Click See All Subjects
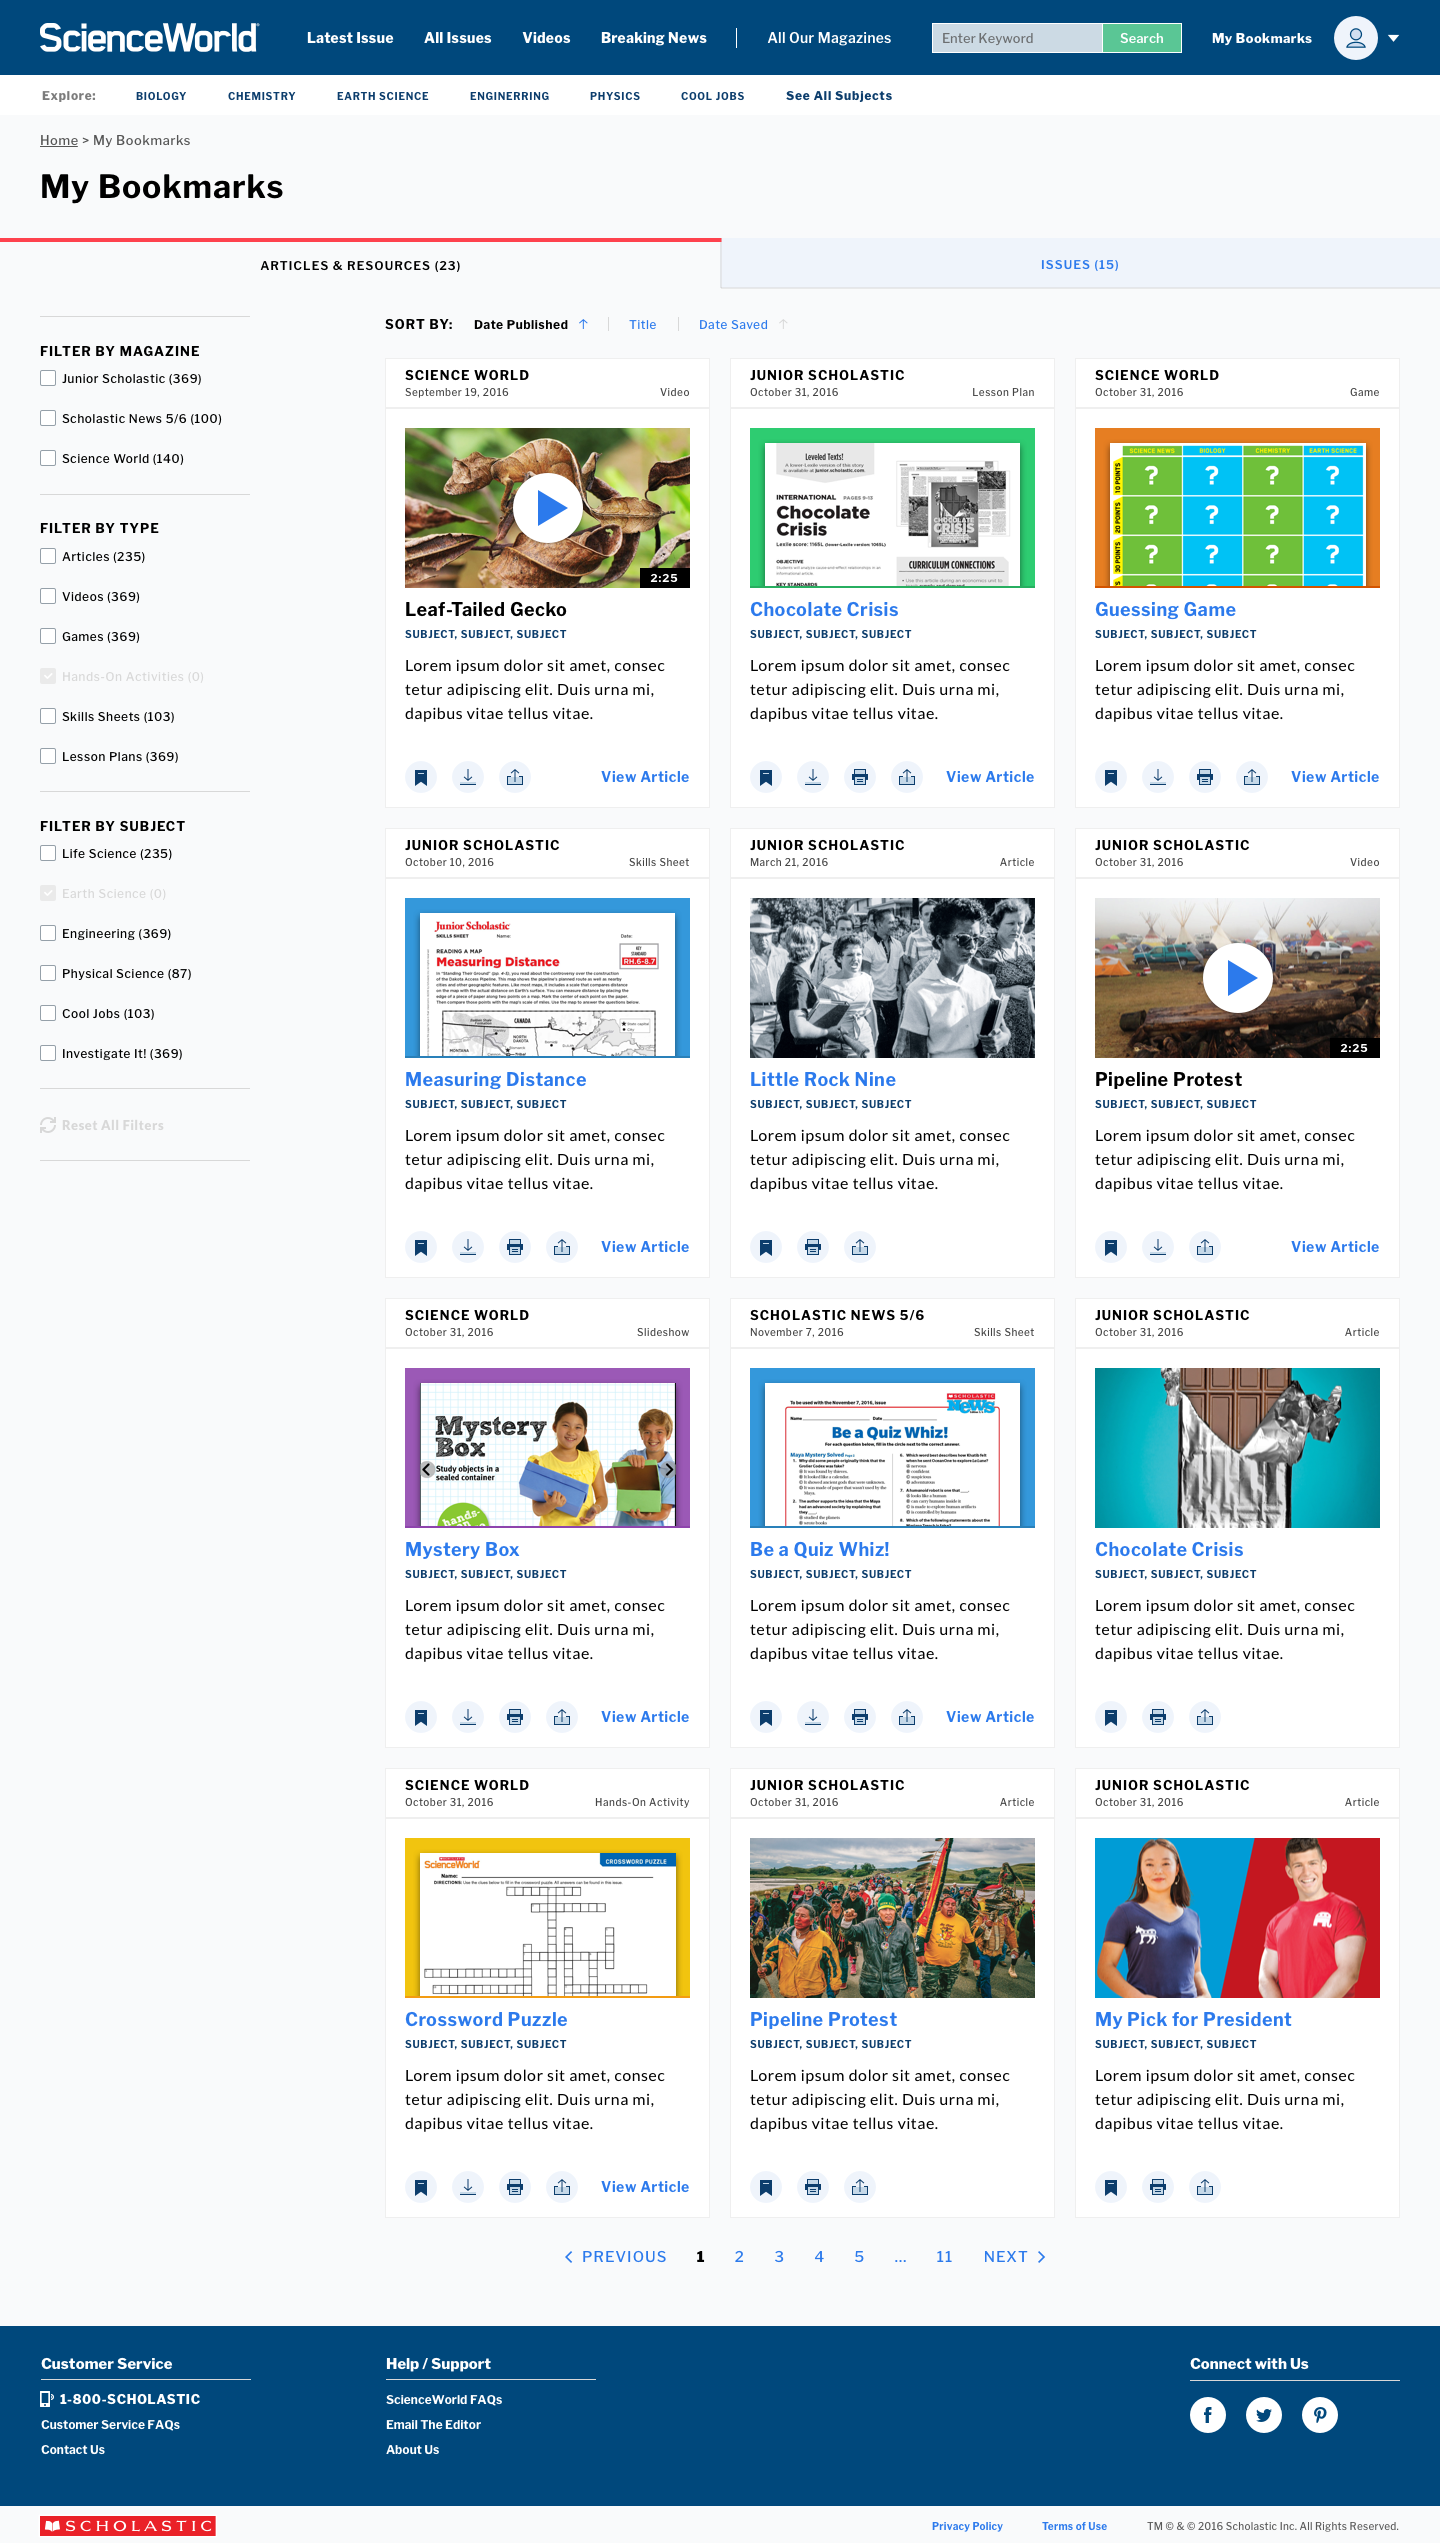 839,96
